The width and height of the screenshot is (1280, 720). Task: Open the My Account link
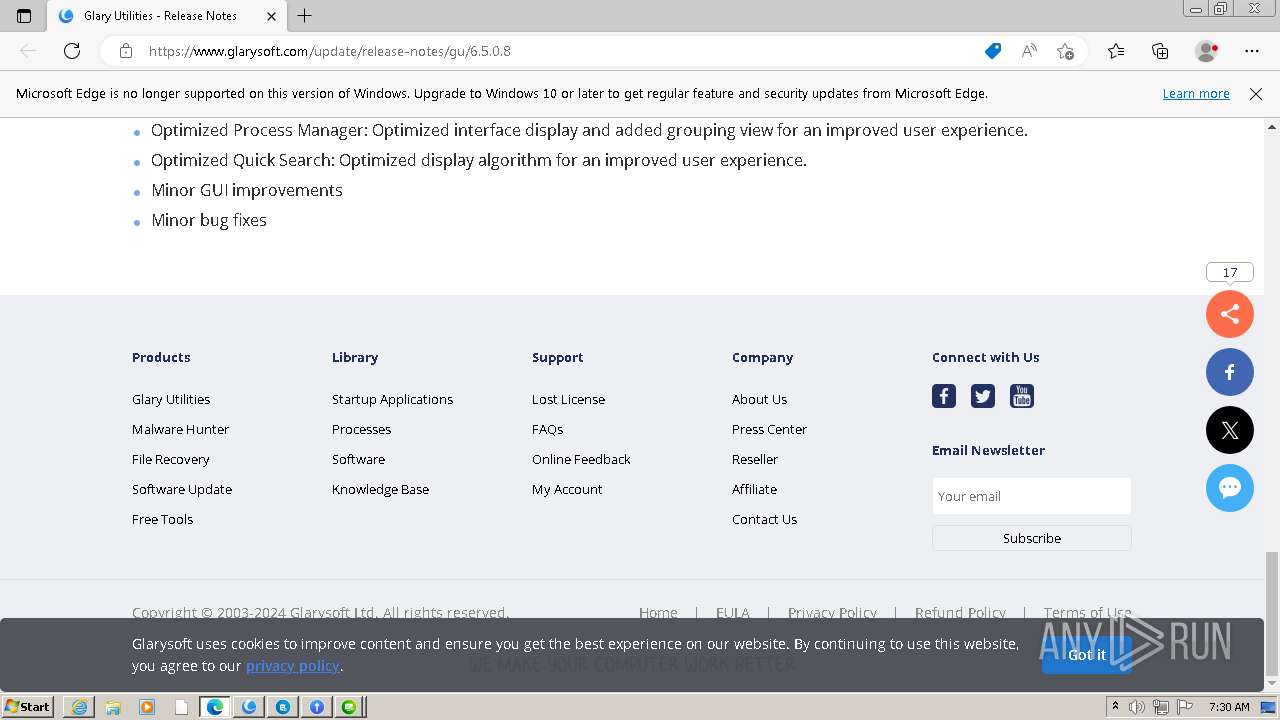pos(567,489)
